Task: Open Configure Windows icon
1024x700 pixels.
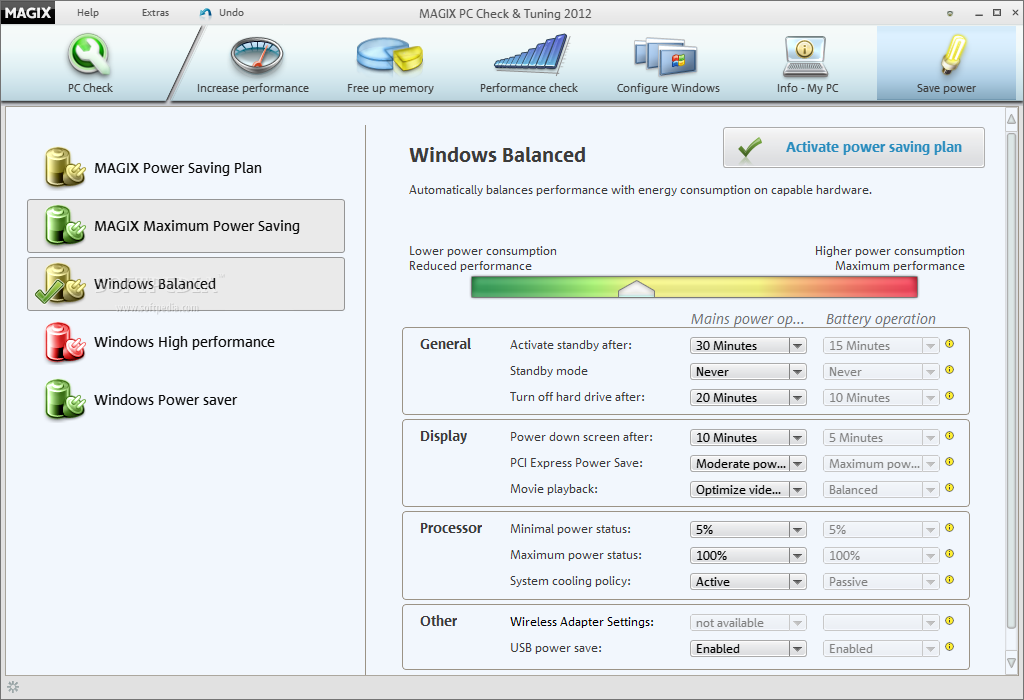Action: click(665, 56)
